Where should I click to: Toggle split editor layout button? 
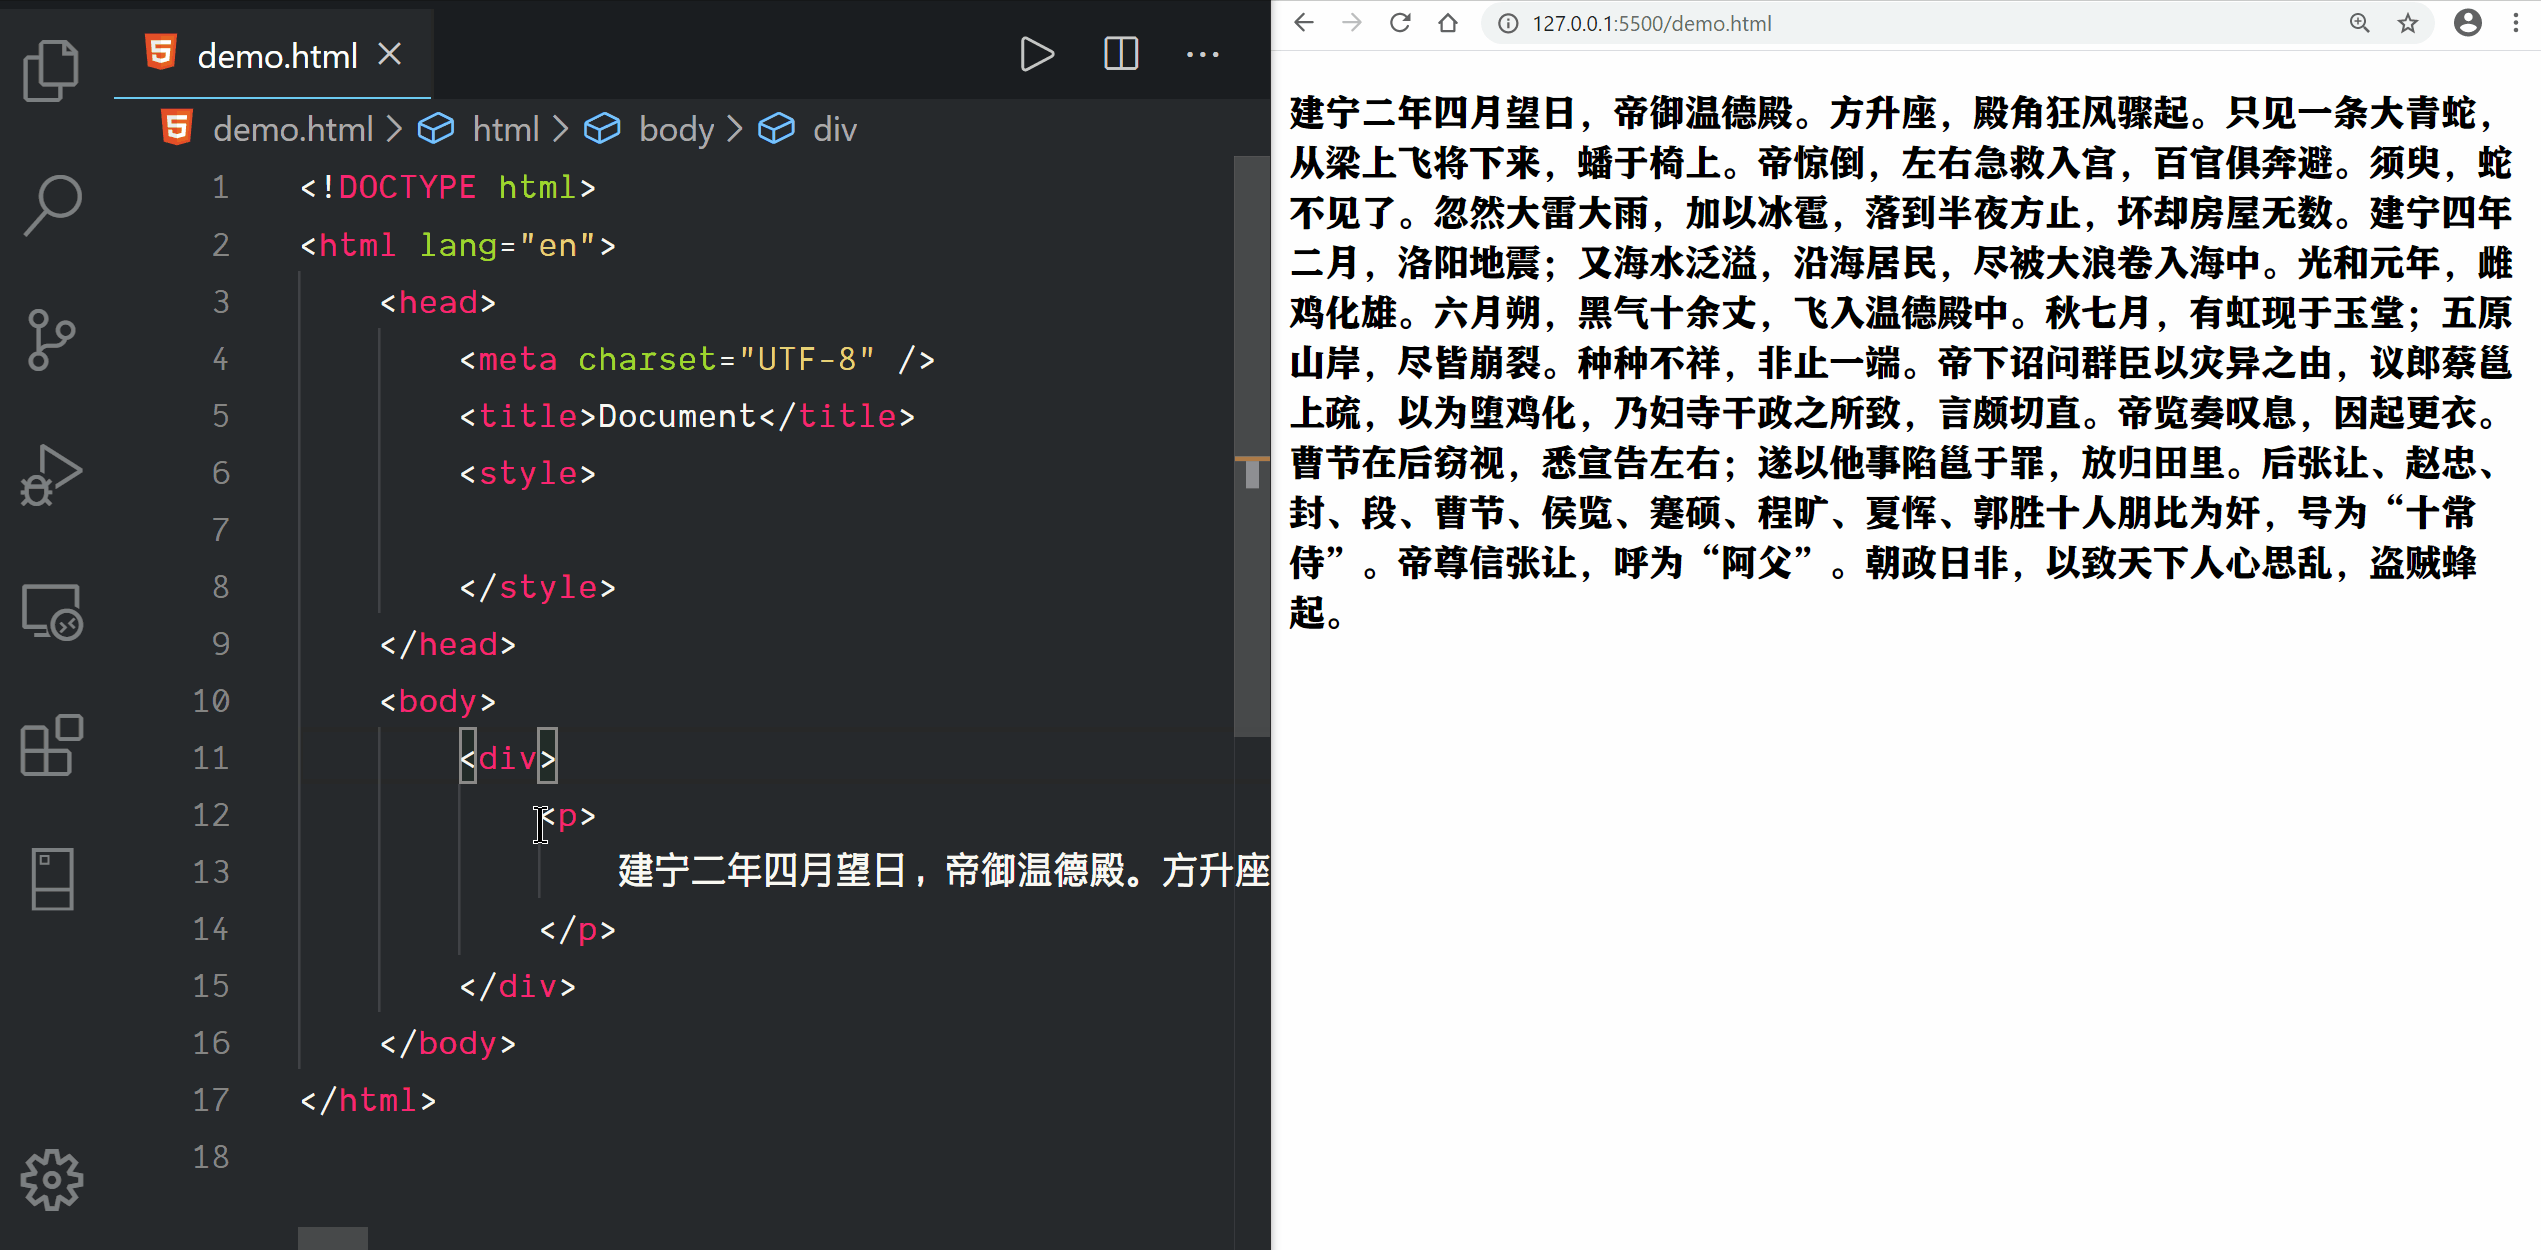click(1120, 54)
